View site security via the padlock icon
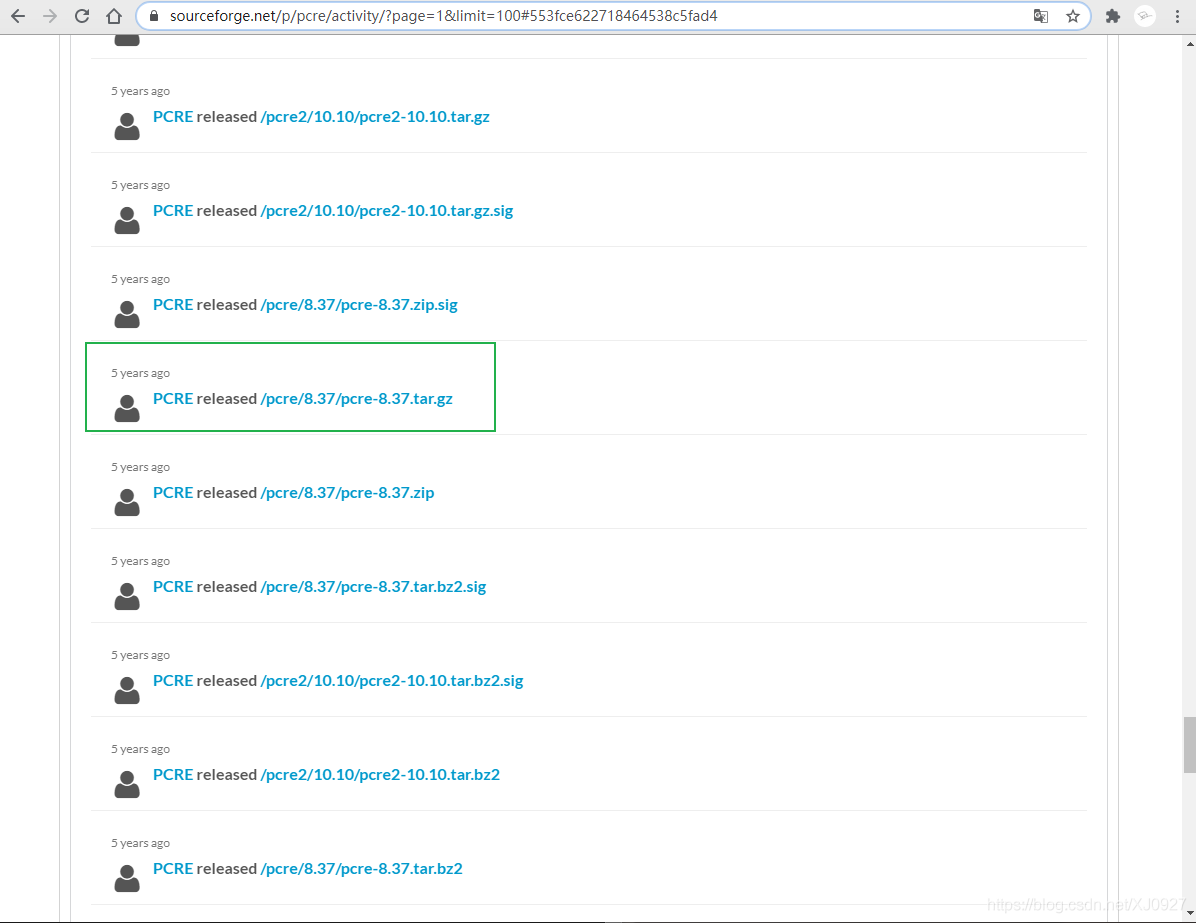 [x=154, y=16]
